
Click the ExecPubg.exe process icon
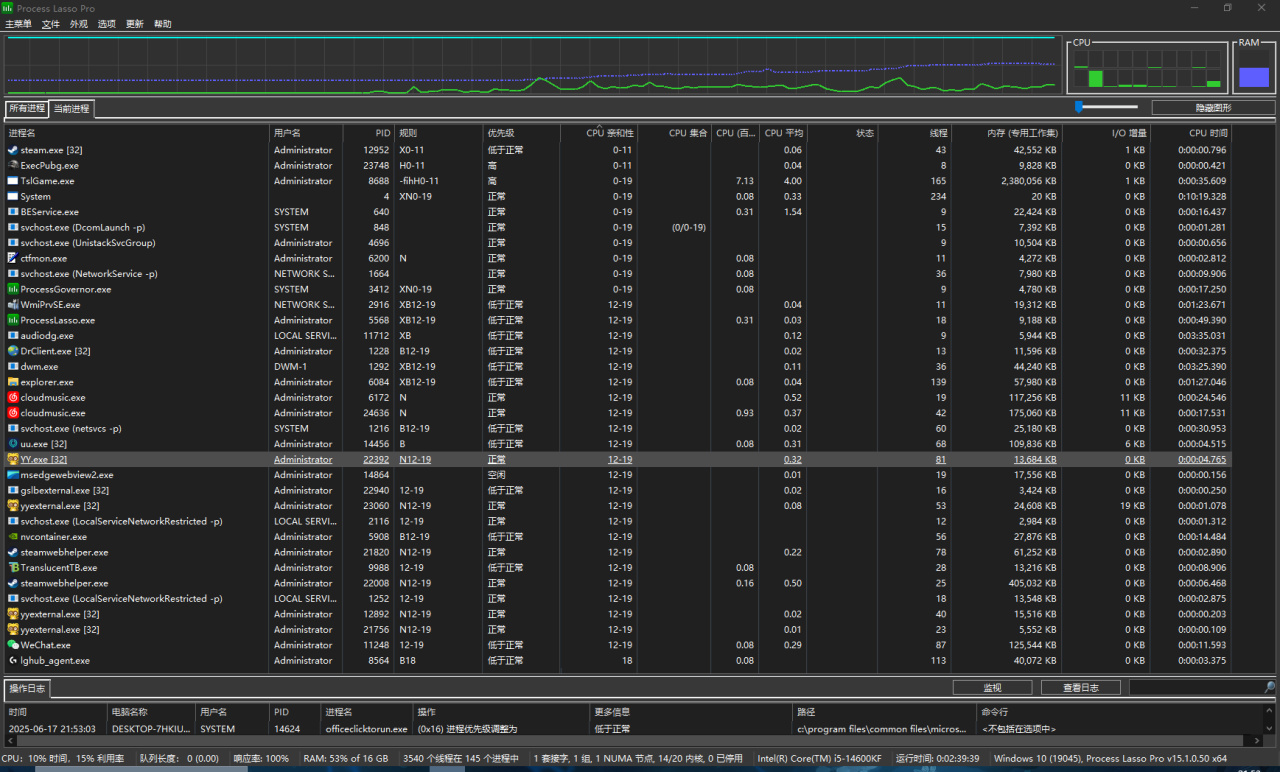13,165
